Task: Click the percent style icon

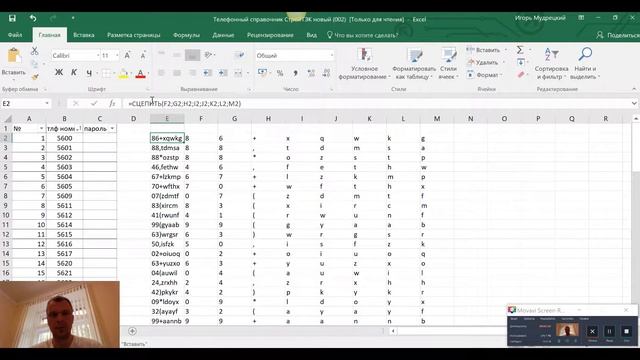Action: (x=280, y=73)
